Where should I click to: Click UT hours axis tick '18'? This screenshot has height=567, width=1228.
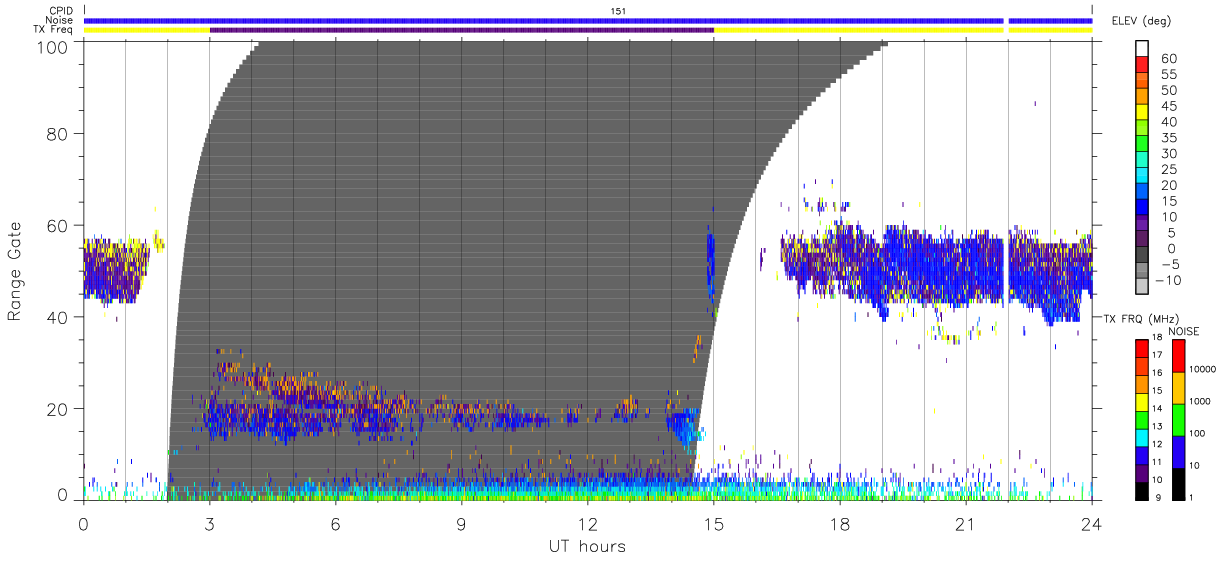coord(839,523)
